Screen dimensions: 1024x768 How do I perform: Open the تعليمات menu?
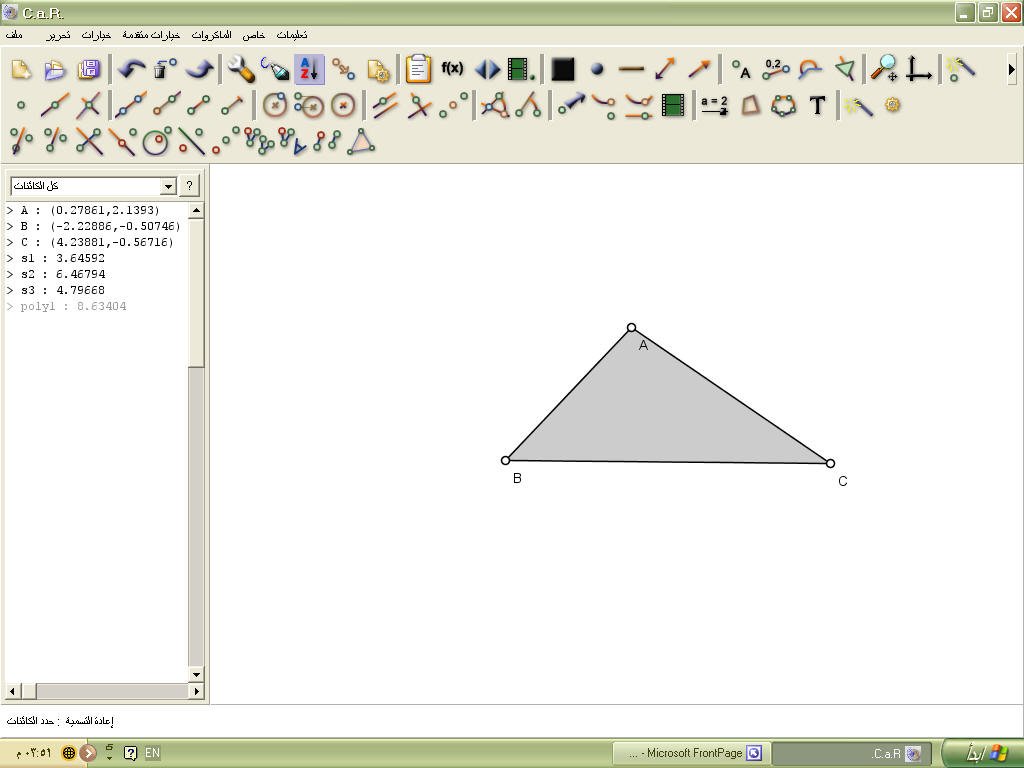292,35
